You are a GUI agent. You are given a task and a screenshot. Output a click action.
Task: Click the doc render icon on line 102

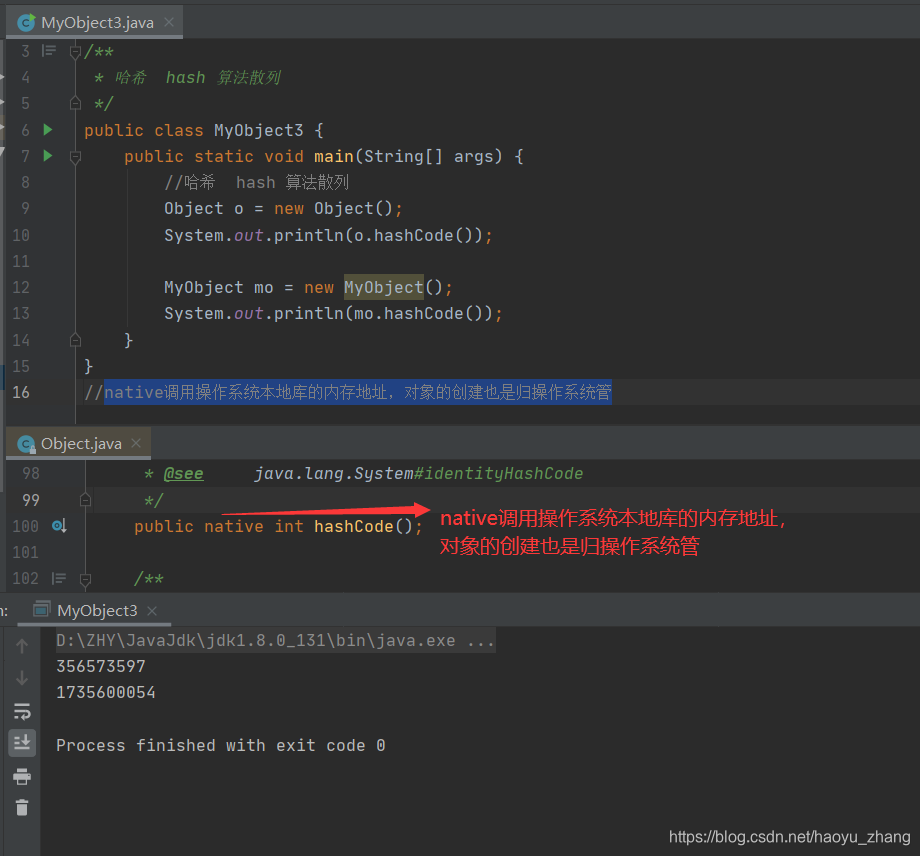click(59, 578)
